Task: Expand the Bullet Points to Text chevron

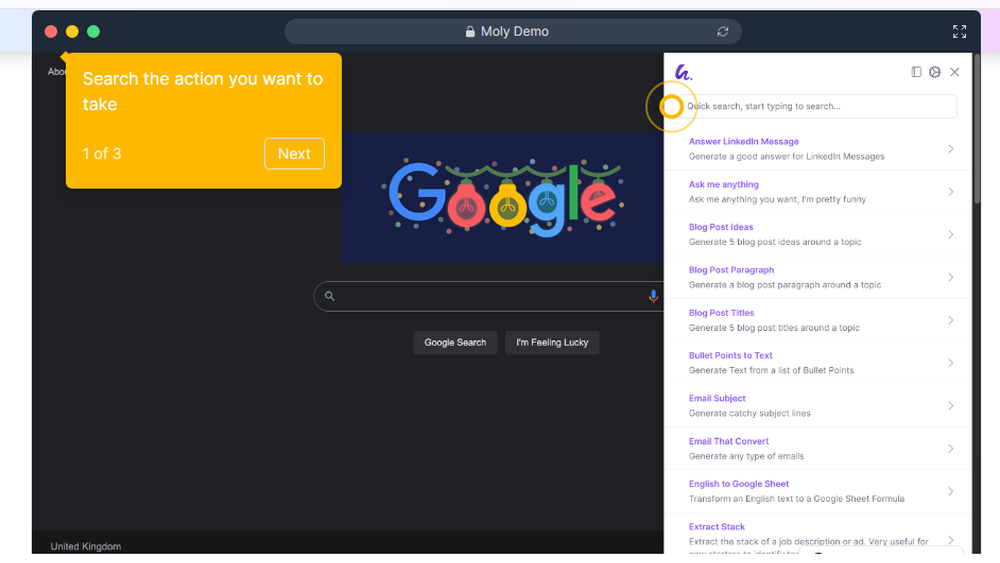Action: (x=950, y=362)
